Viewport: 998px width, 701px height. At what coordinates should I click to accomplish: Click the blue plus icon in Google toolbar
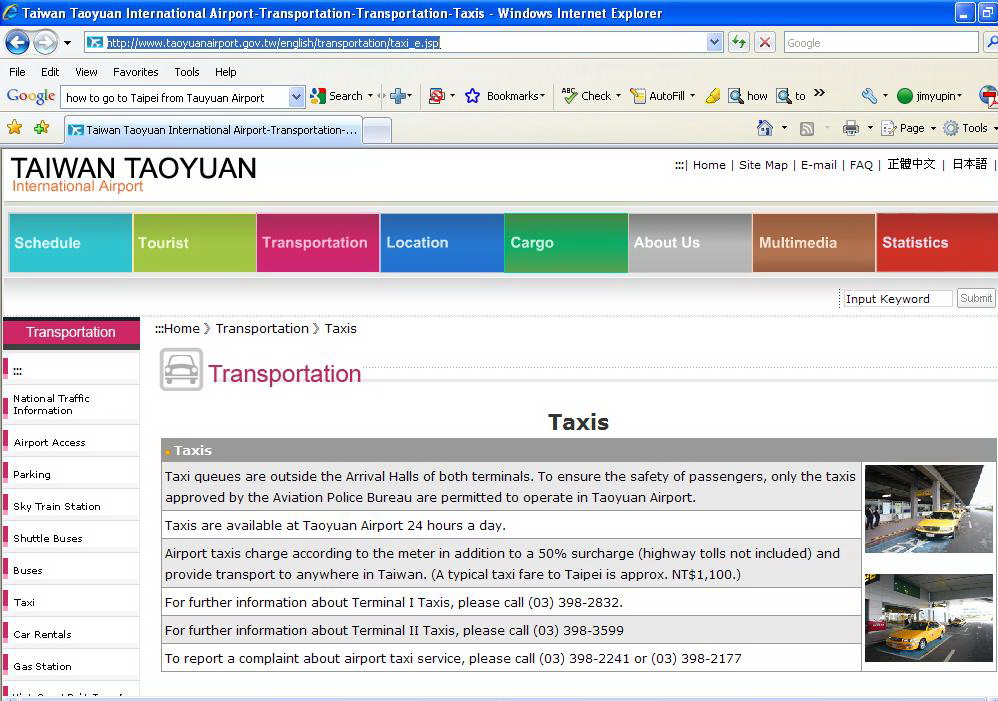coord(398,96)
